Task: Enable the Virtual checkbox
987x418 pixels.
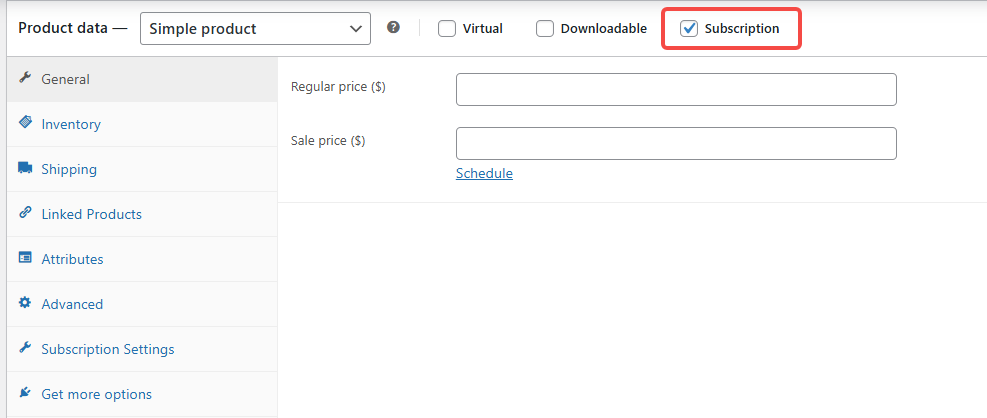Action: 447,29
